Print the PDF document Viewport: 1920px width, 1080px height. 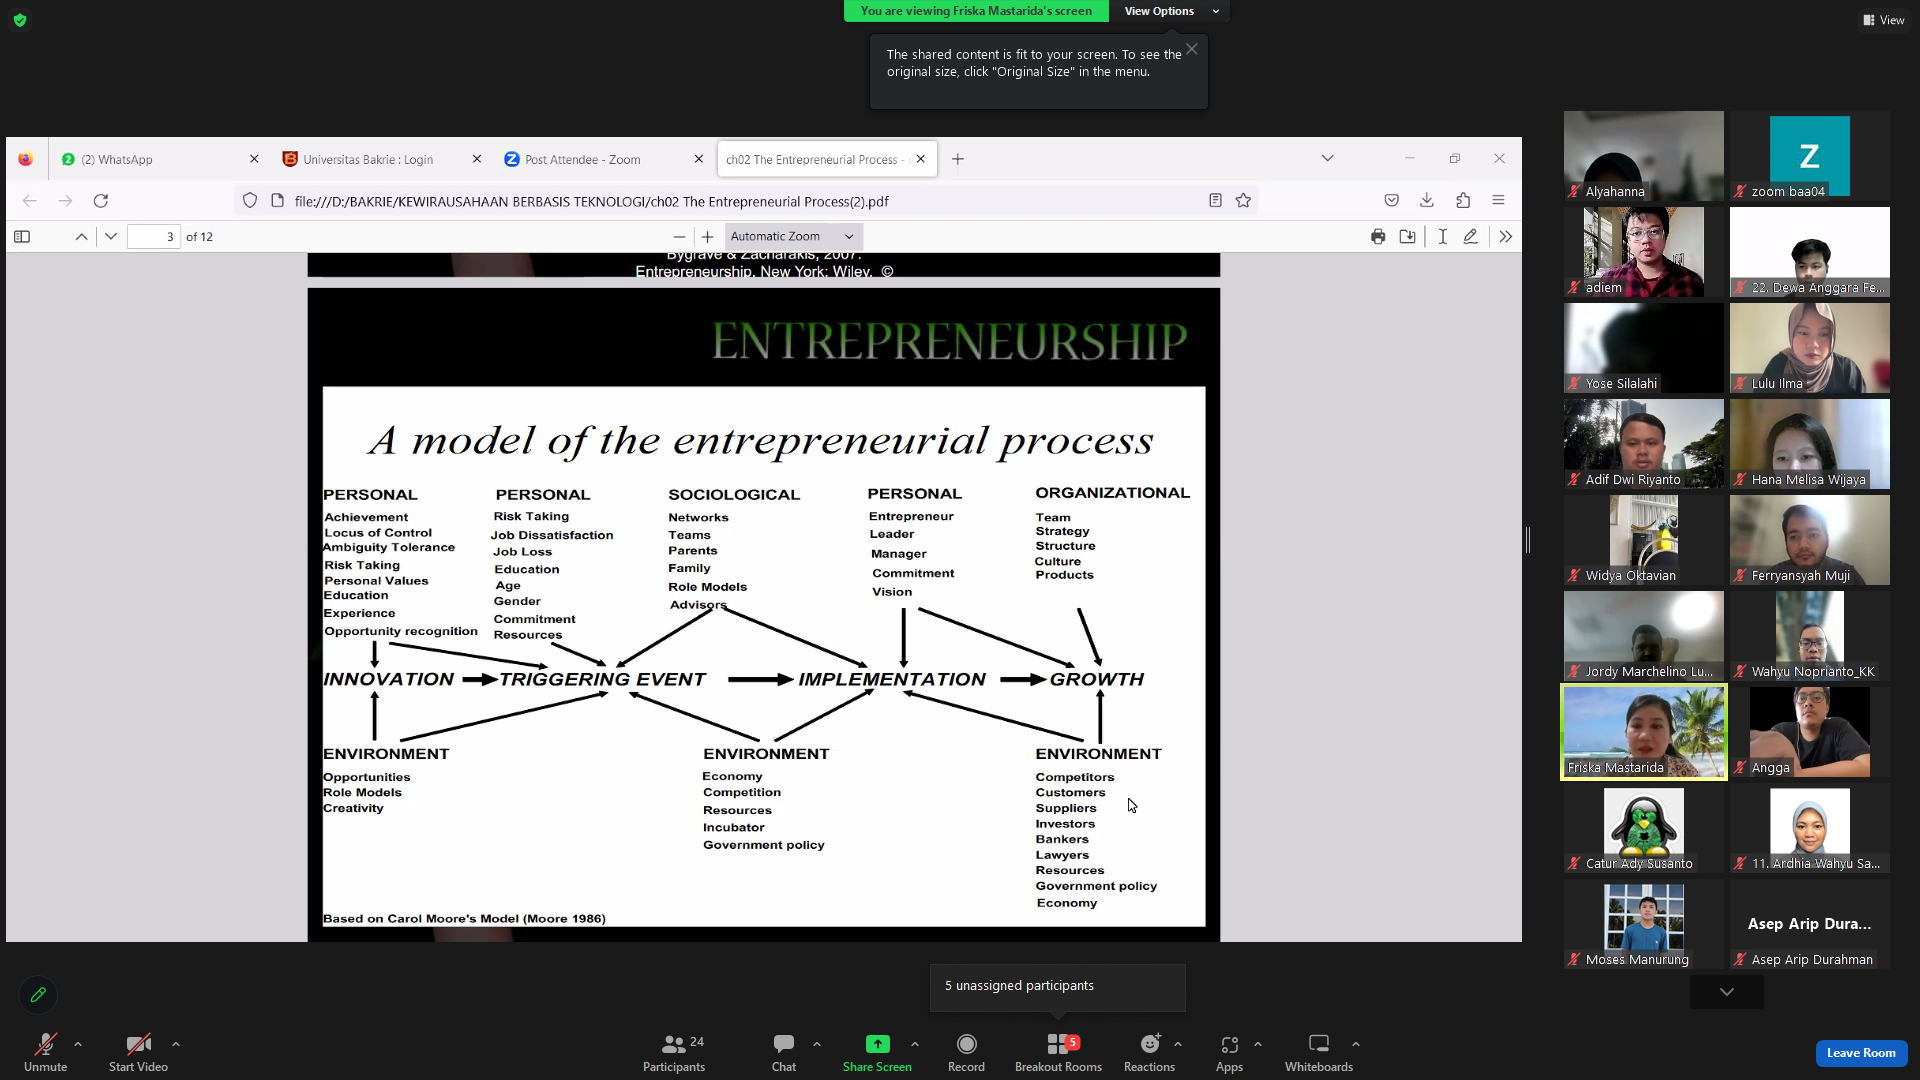(1378, 237)
